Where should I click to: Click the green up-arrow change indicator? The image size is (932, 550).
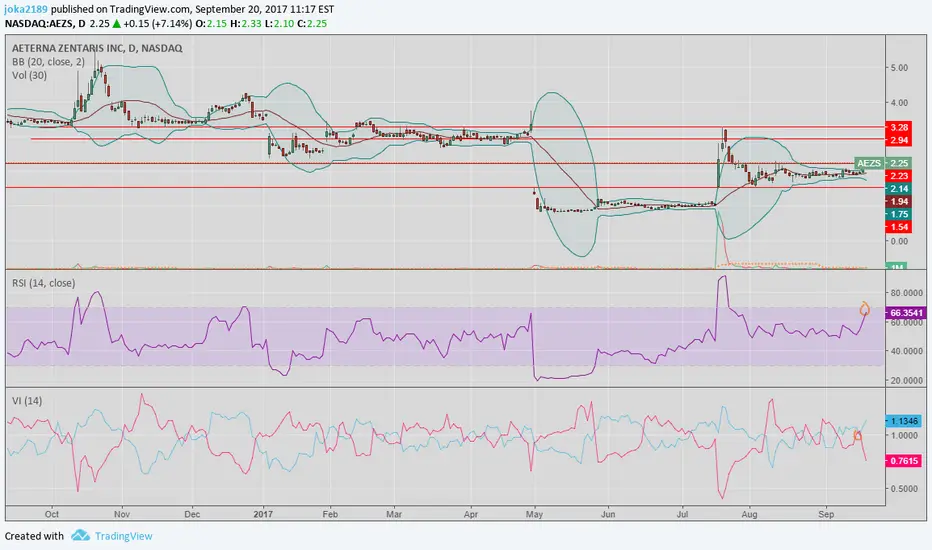117,24
